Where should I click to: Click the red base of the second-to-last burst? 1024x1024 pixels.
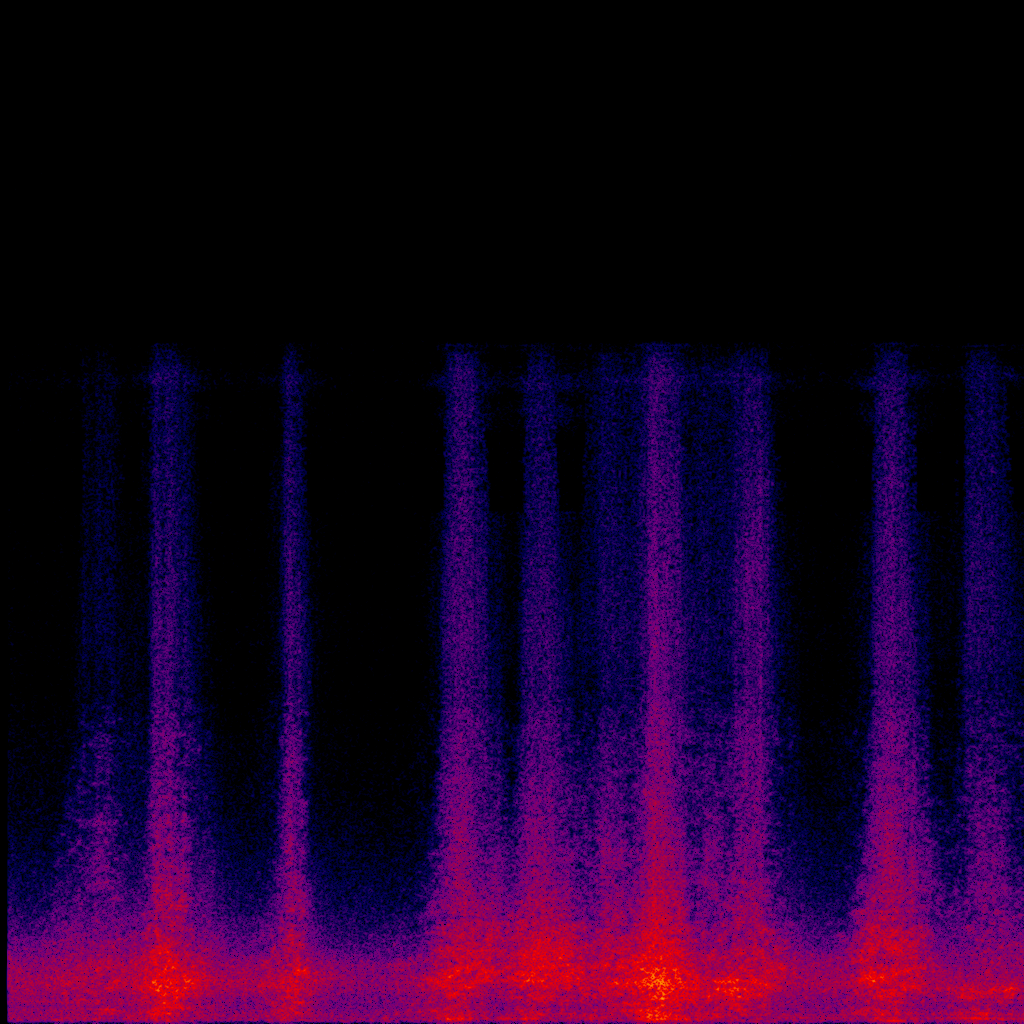pos(885,975)
